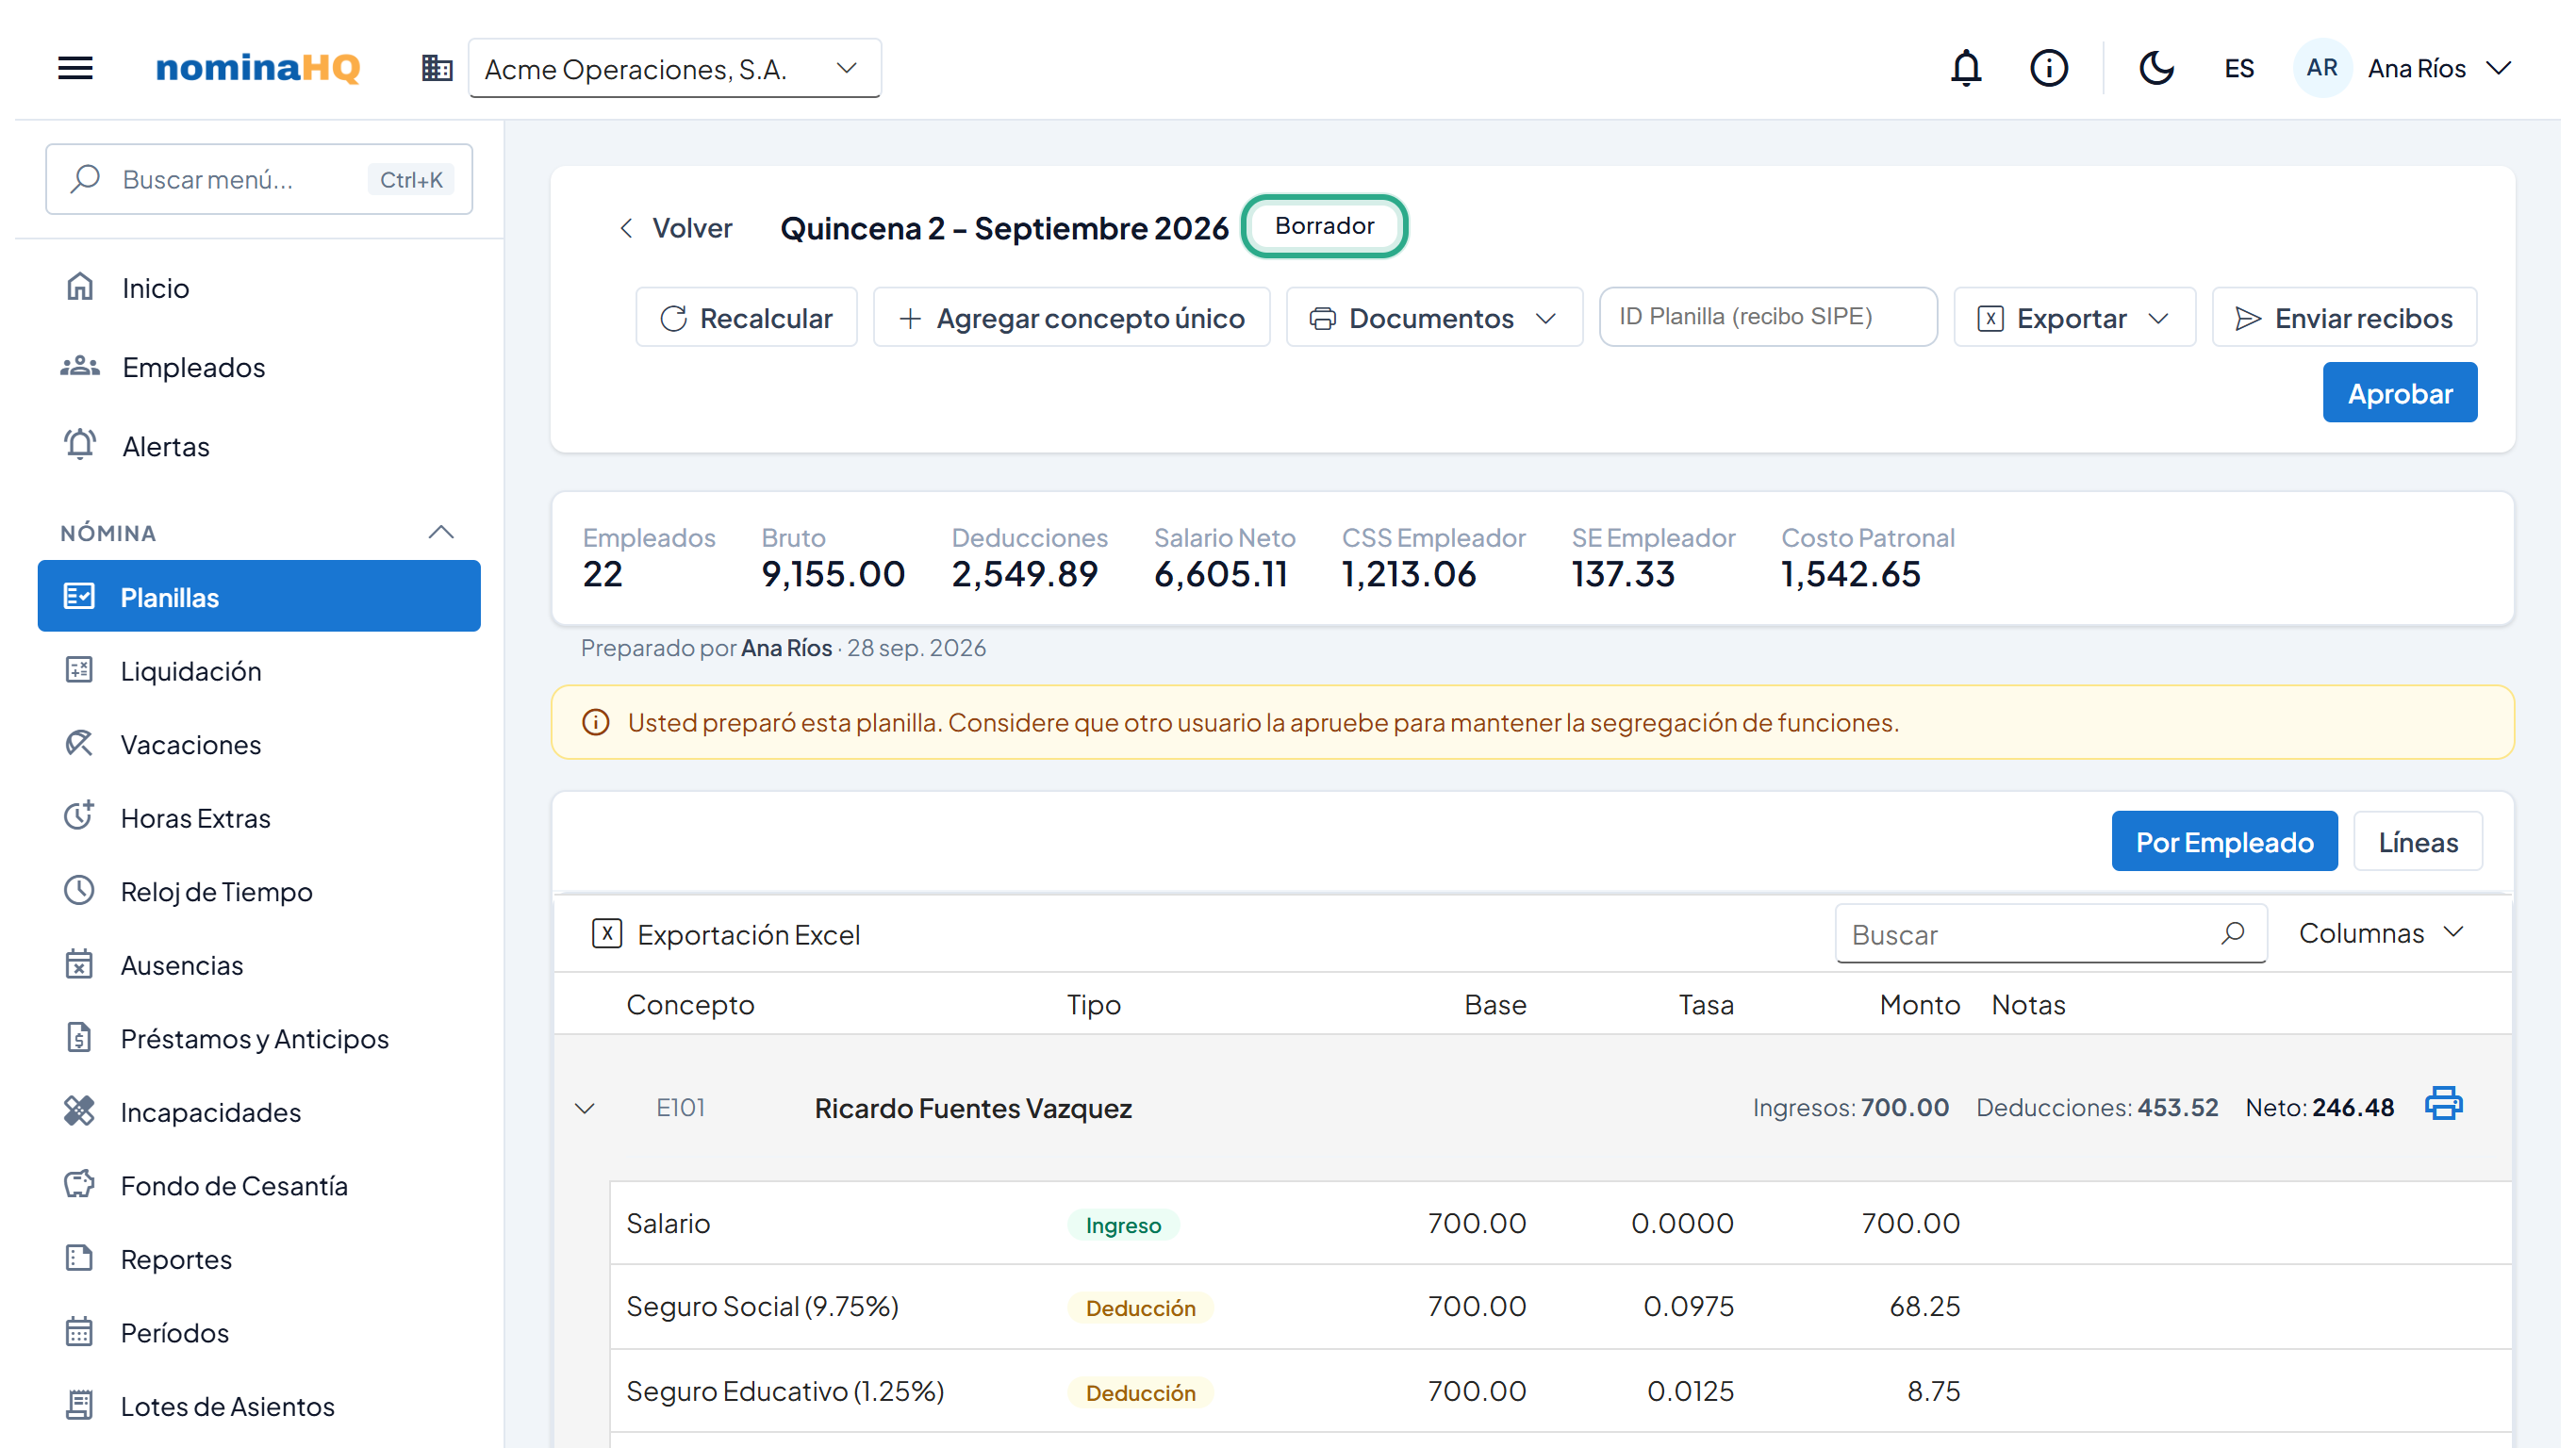The image size is (2576, 1448).
Task: Open Lotes de Asientos
Action: coord(259,1406)
